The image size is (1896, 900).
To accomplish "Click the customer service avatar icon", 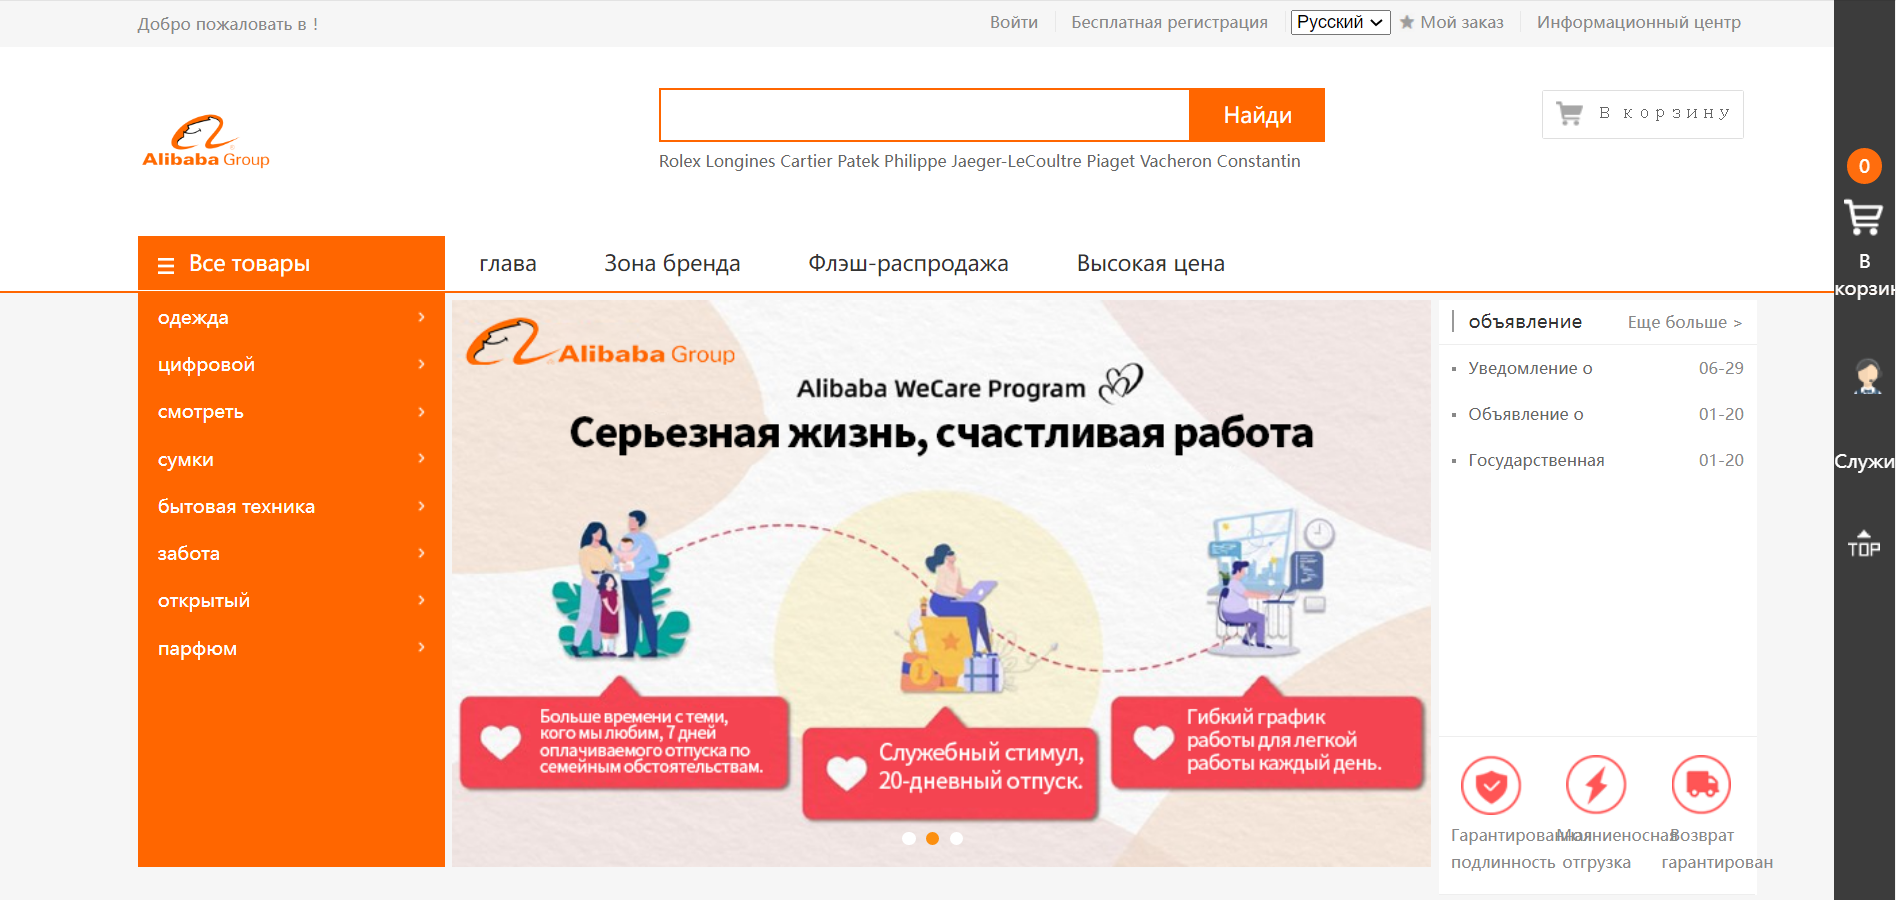I will pos(1866,376).
